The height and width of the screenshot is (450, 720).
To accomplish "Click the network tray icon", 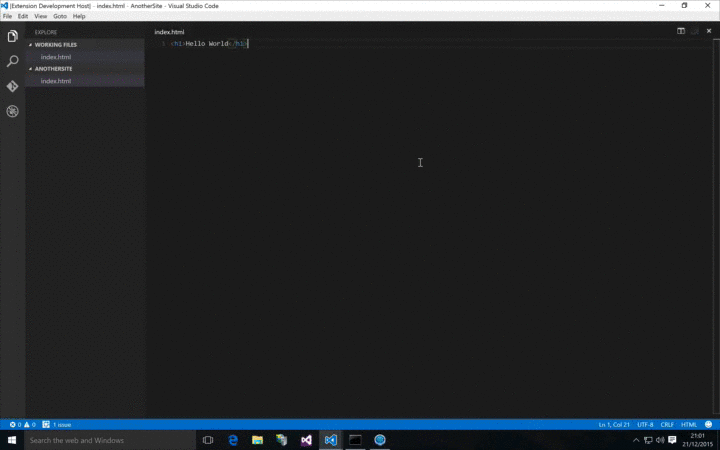I will point(648,440).
